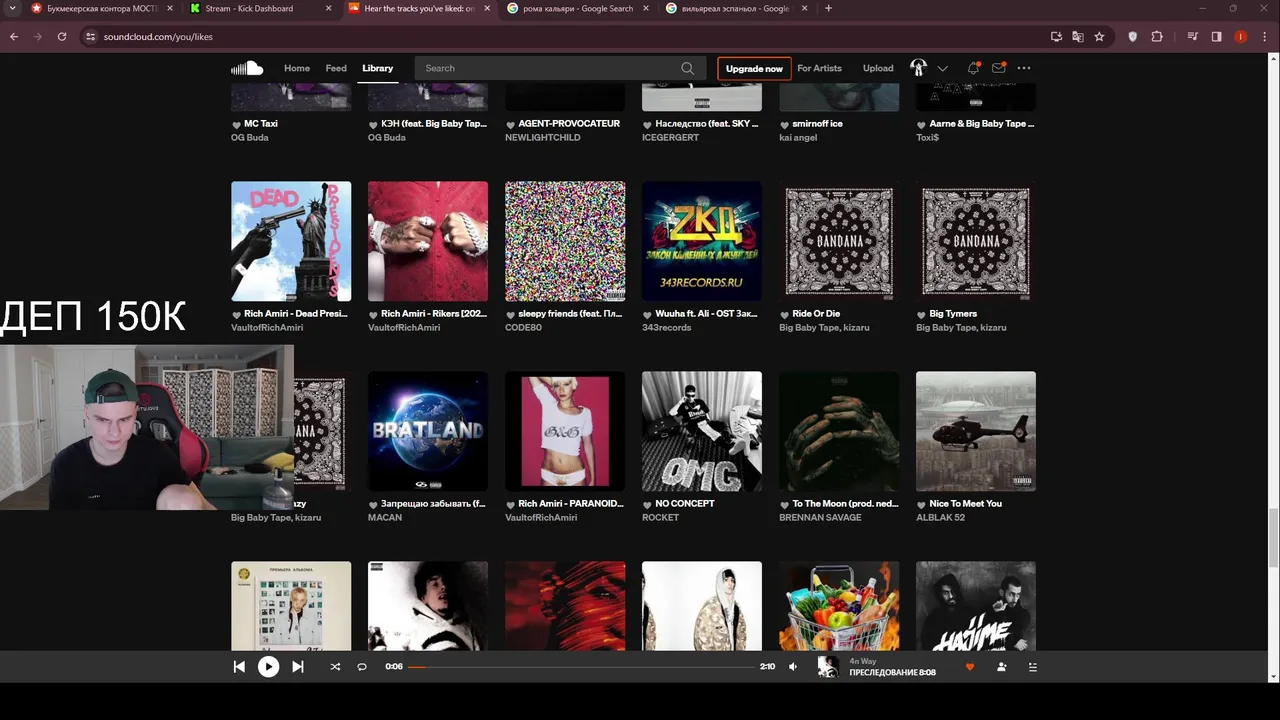
Task: Expand the profile dropdown chevron
Action: (942, 68)
